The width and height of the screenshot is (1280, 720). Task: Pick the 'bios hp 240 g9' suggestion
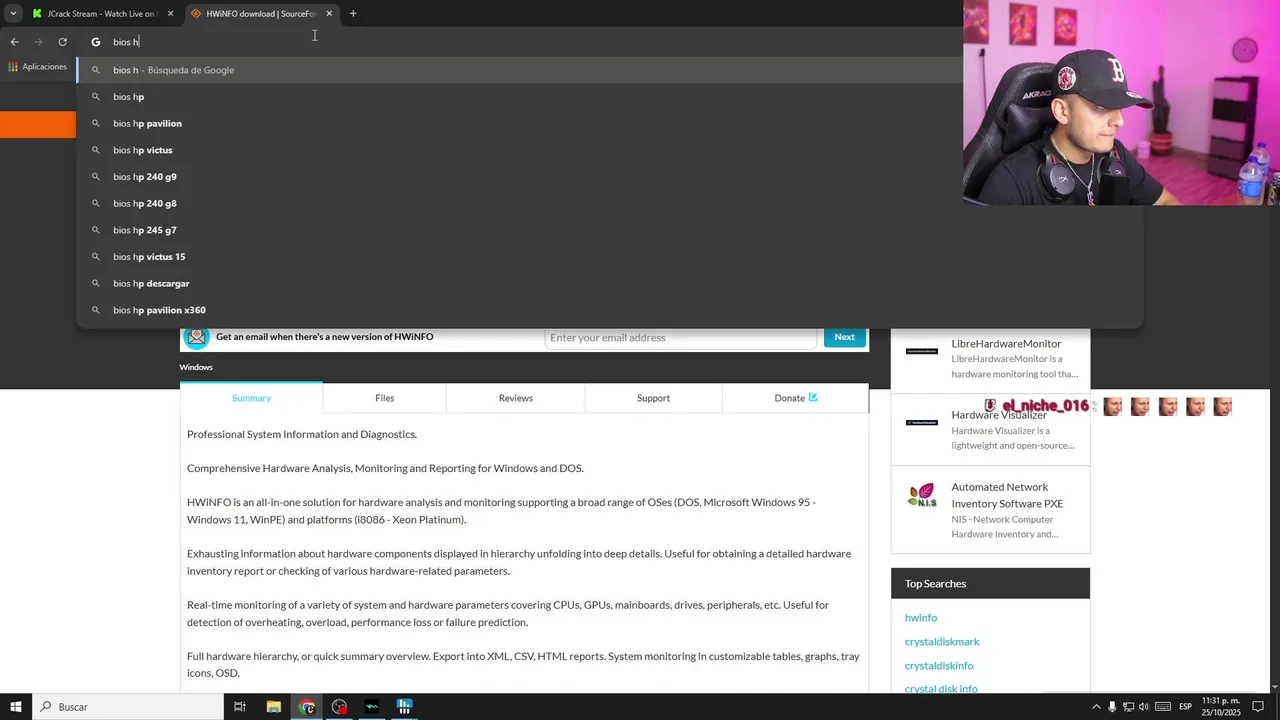tap(520, 177)
